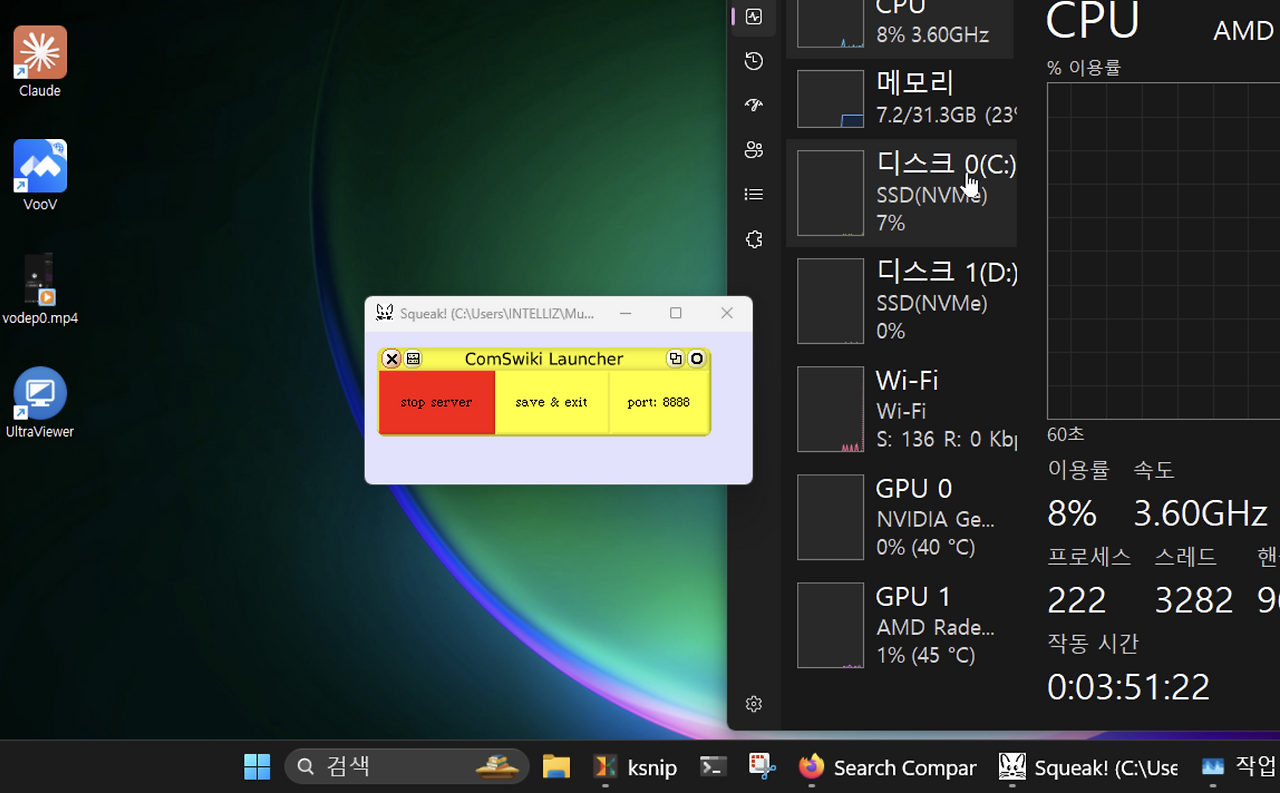Click the memory usage mini graph thumbnail
The image size is (1280, 793).
click(x=831, y=99)
